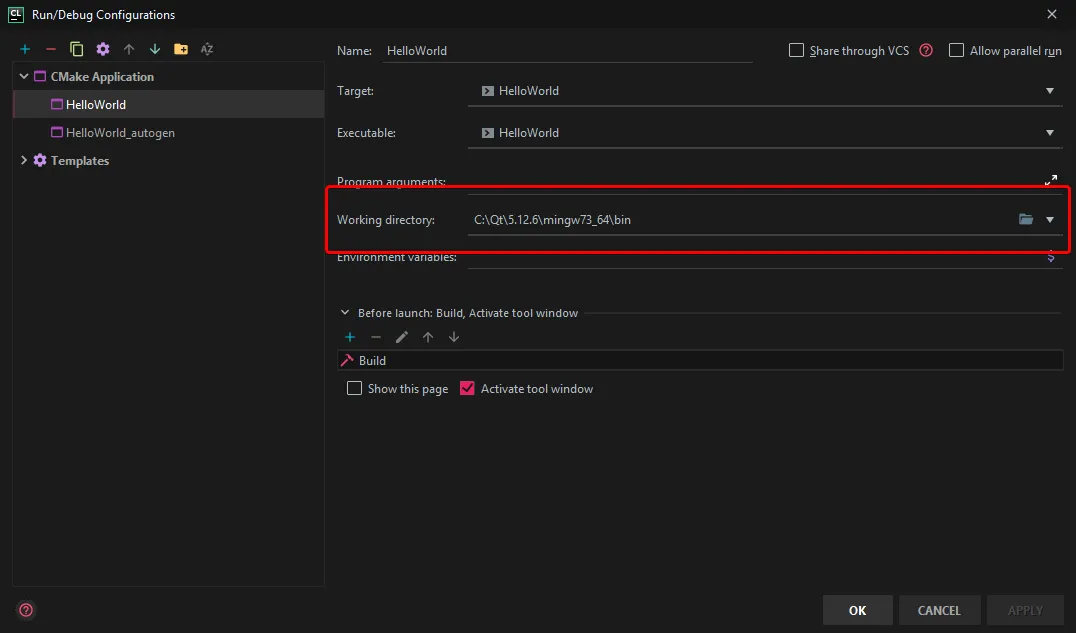Expand program arguments field
The width and height of the screenshot is (1076, 633).
coord(1051,180)
